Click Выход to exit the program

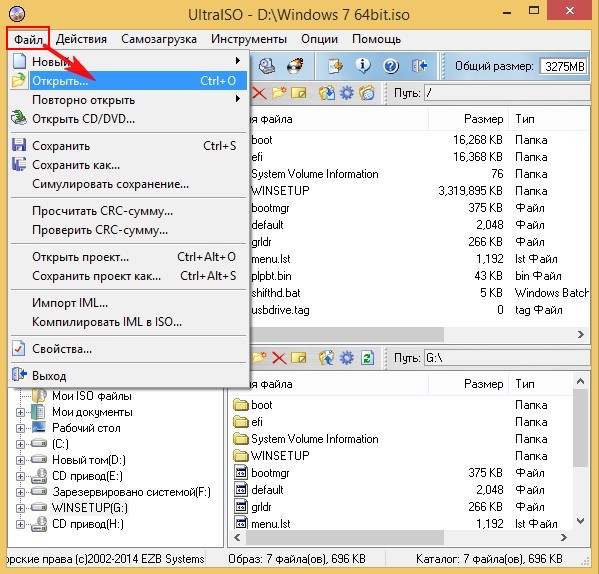click(x=129, y=376)
